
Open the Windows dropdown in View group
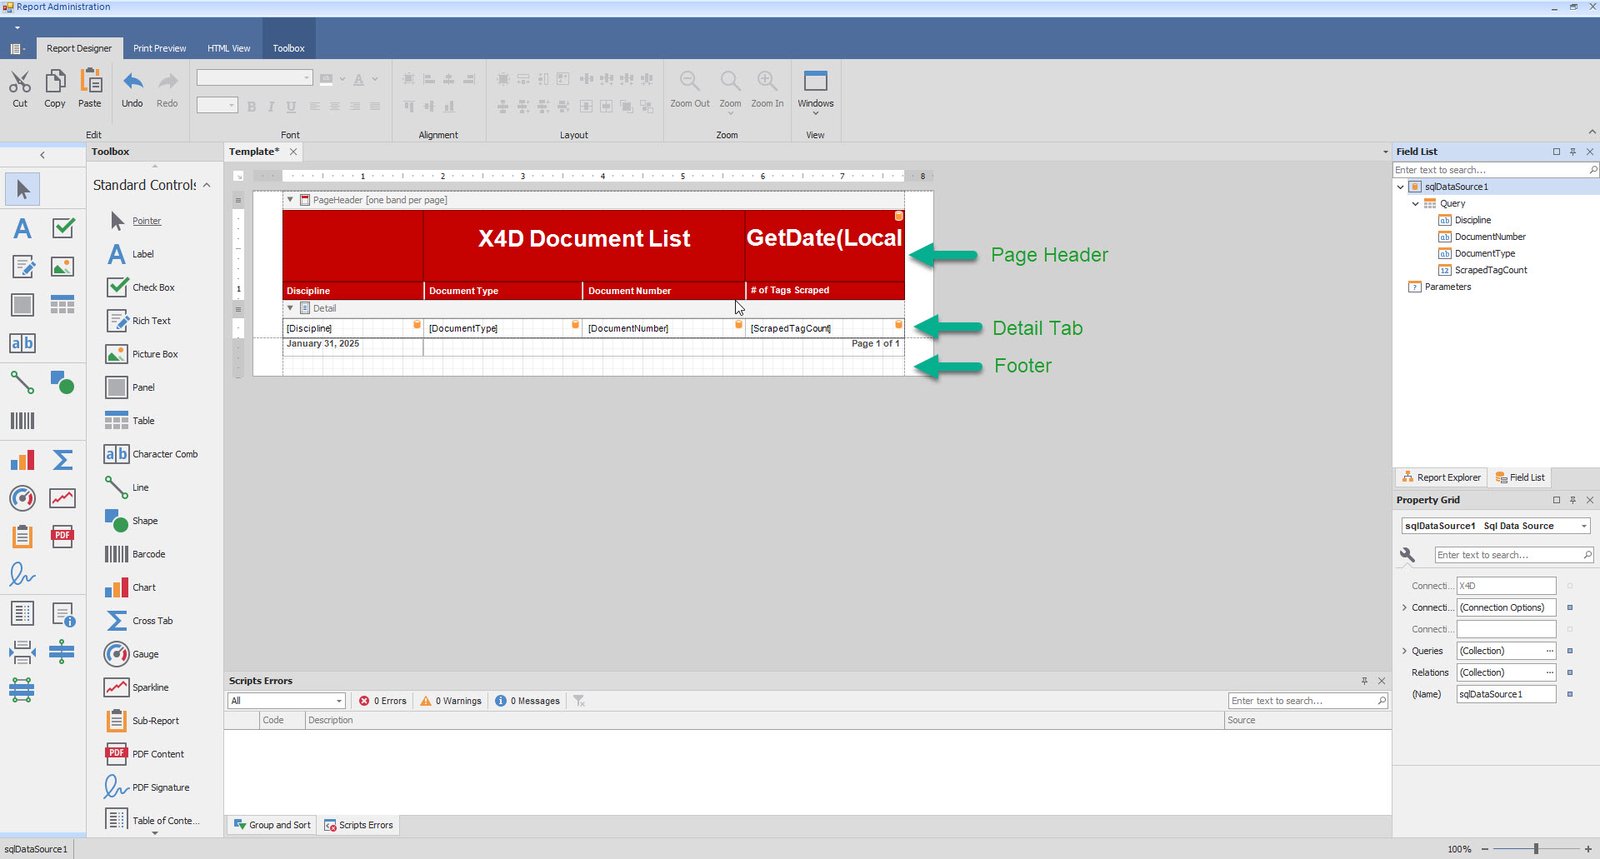point(815,90)
